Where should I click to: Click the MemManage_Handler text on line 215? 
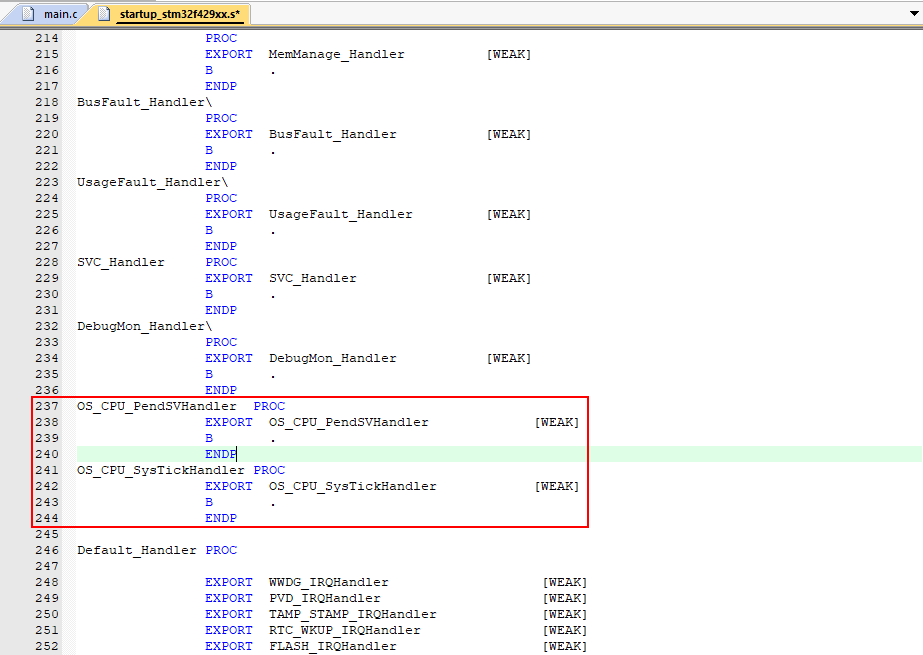tap(337, 54)
